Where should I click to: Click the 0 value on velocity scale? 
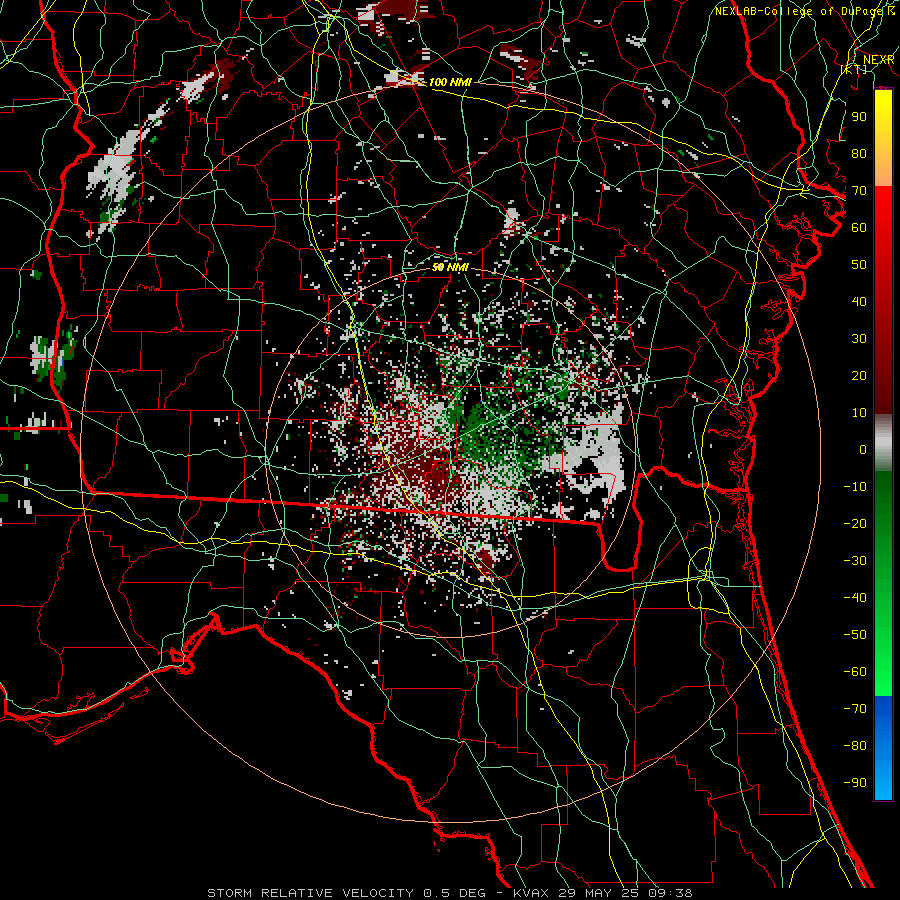tap(863, 450)
